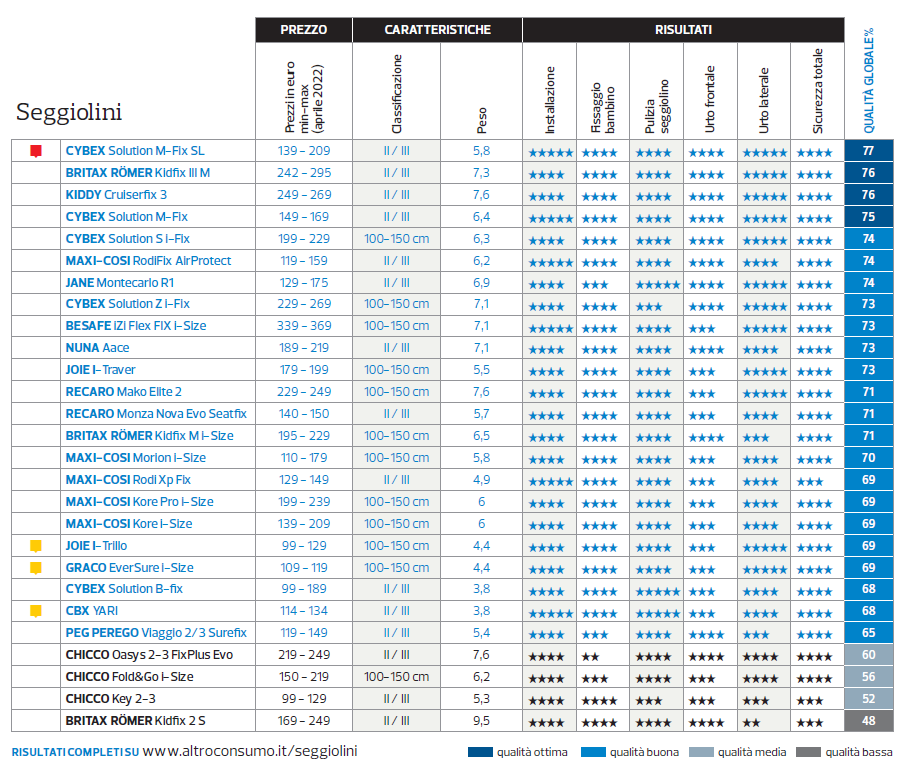
Task: Select CYBEX Solution Z I-Fix product name
Action: coord(128,304)
